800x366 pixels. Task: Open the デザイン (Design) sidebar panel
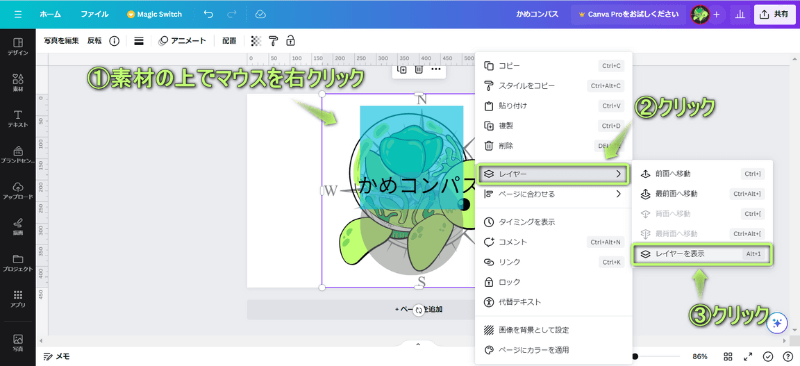(18, 46)
